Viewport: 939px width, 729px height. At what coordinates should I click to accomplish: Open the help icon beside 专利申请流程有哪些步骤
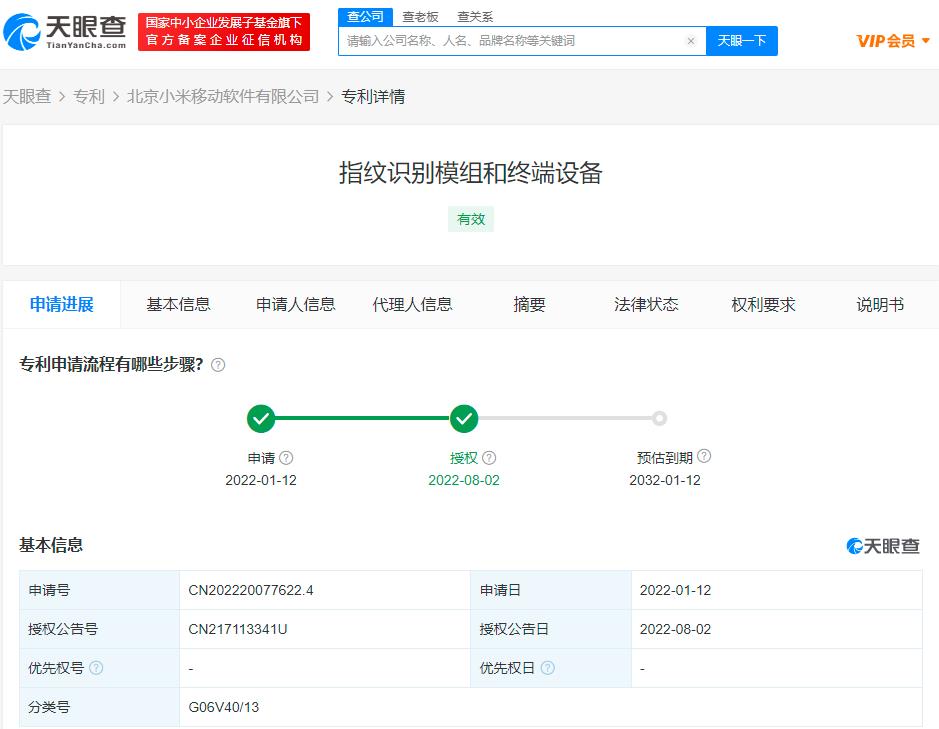point(219,365)
